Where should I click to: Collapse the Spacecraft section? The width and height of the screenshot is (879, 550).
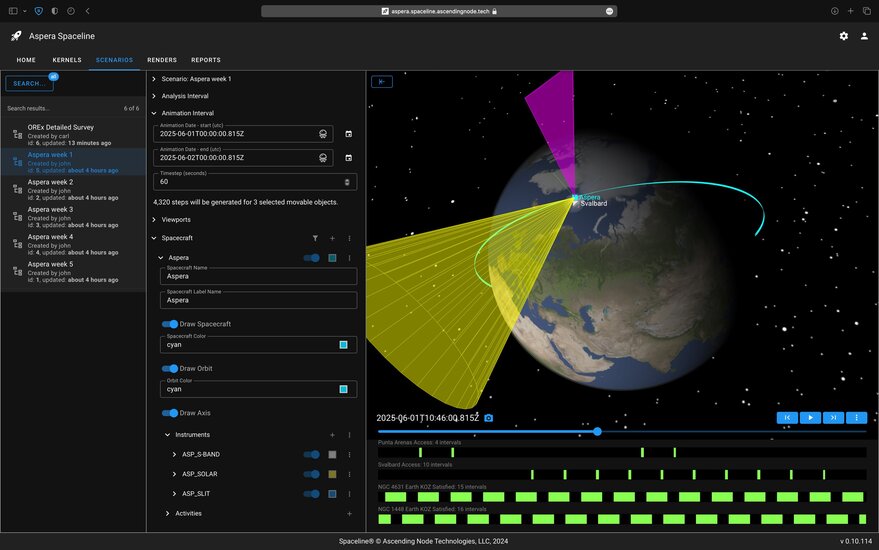154,238
